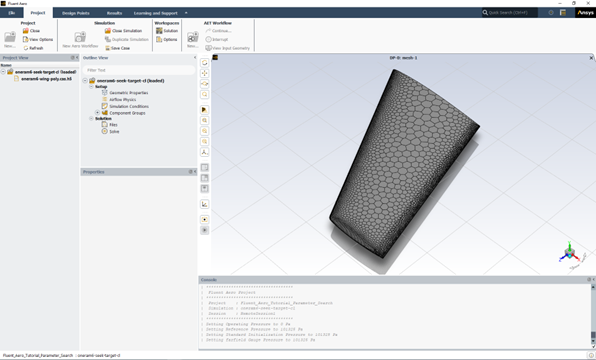Click the third disabled layout icon in the viewport toolbar
596x360 pixels.
[204, 189]
